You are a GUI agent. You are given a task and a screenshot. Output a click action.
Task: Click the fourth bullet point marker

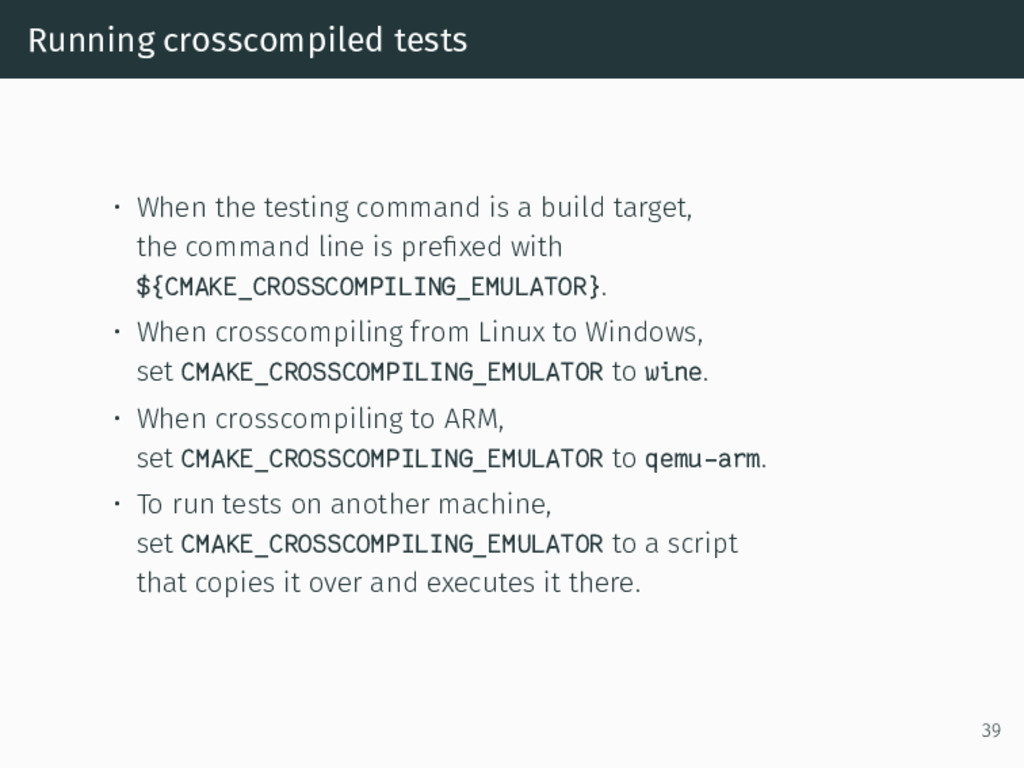pyautogui.click(x=117, y=504)
